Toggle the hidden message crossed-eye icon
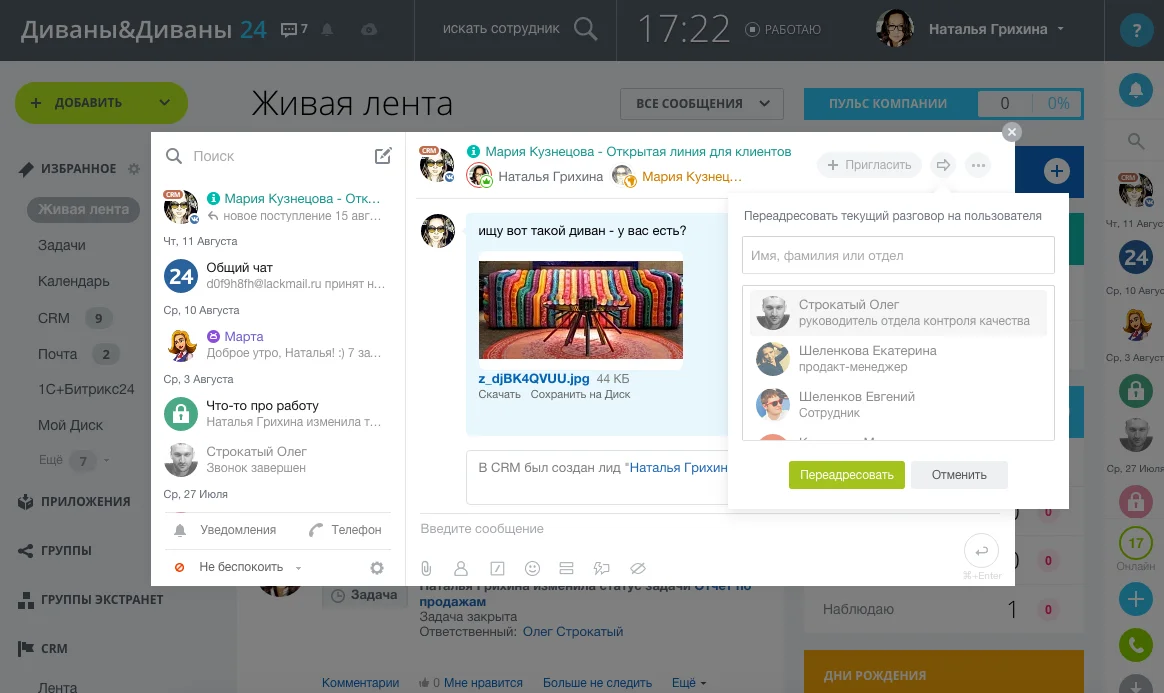 coord(638,568)
